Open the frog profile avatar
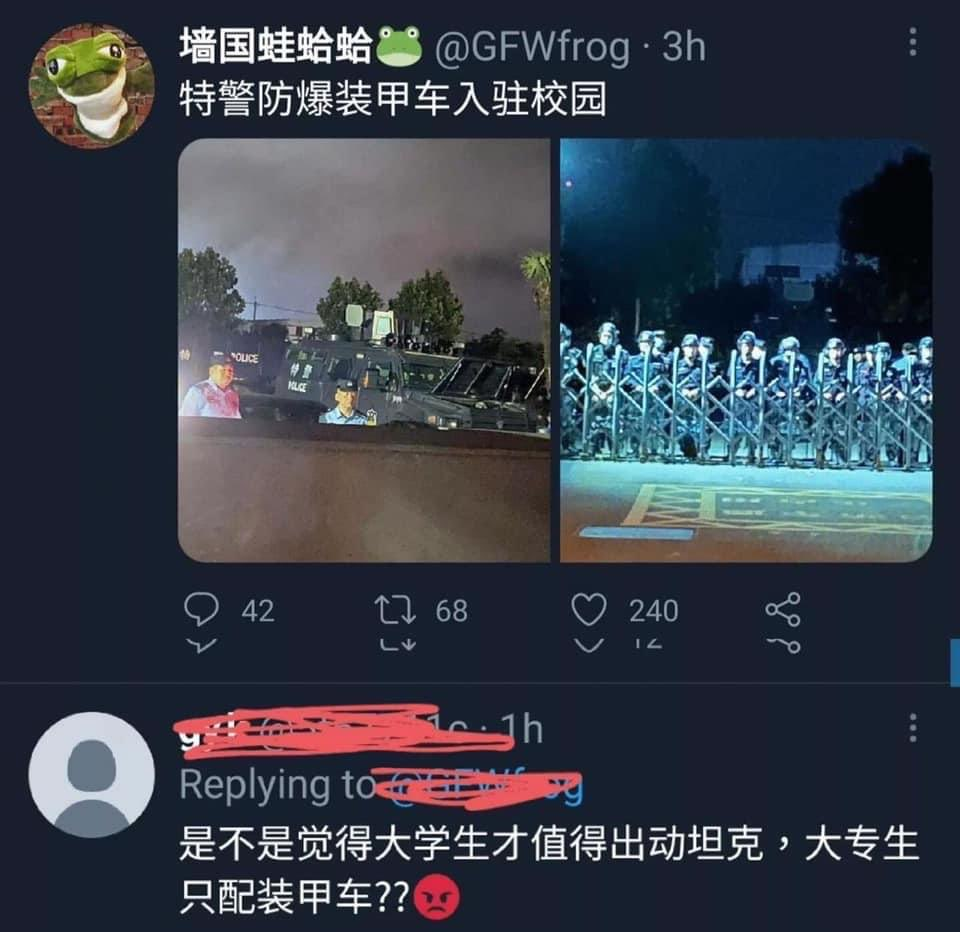 pos(92,85)
